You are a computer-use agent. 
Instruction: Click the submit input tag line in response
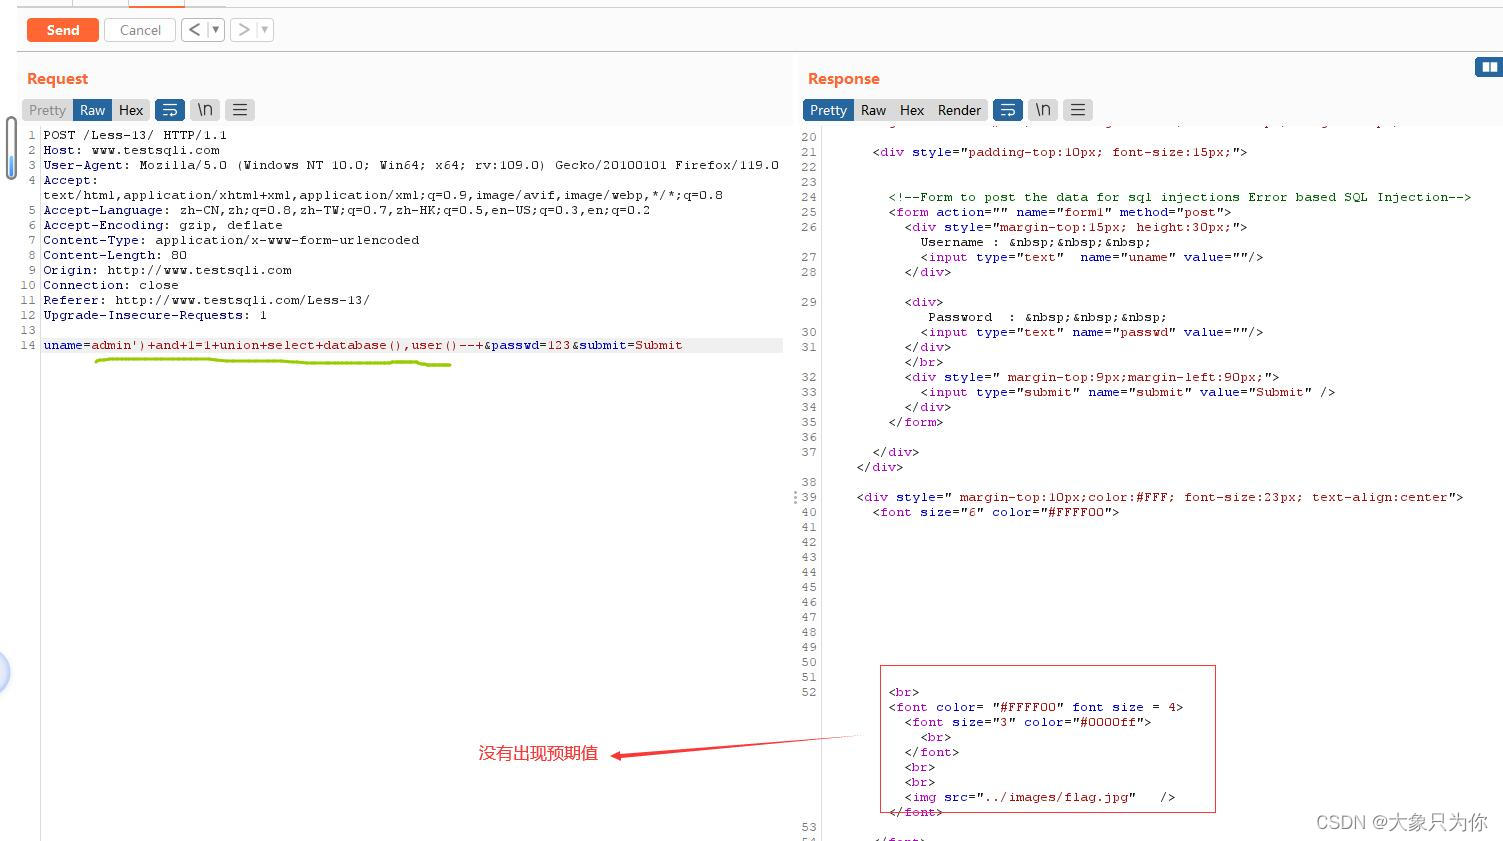[1128, 392]
